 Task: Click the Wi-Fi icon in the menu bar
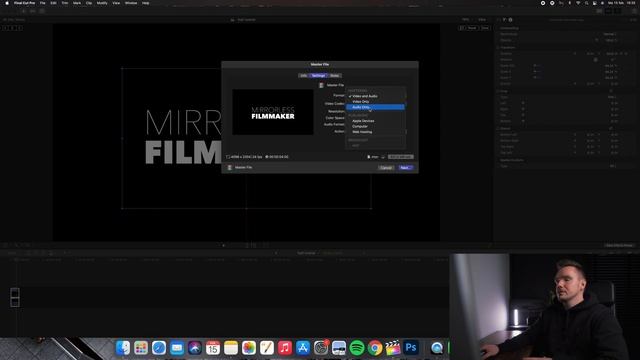pyautogui.click(x=578, y=3)
